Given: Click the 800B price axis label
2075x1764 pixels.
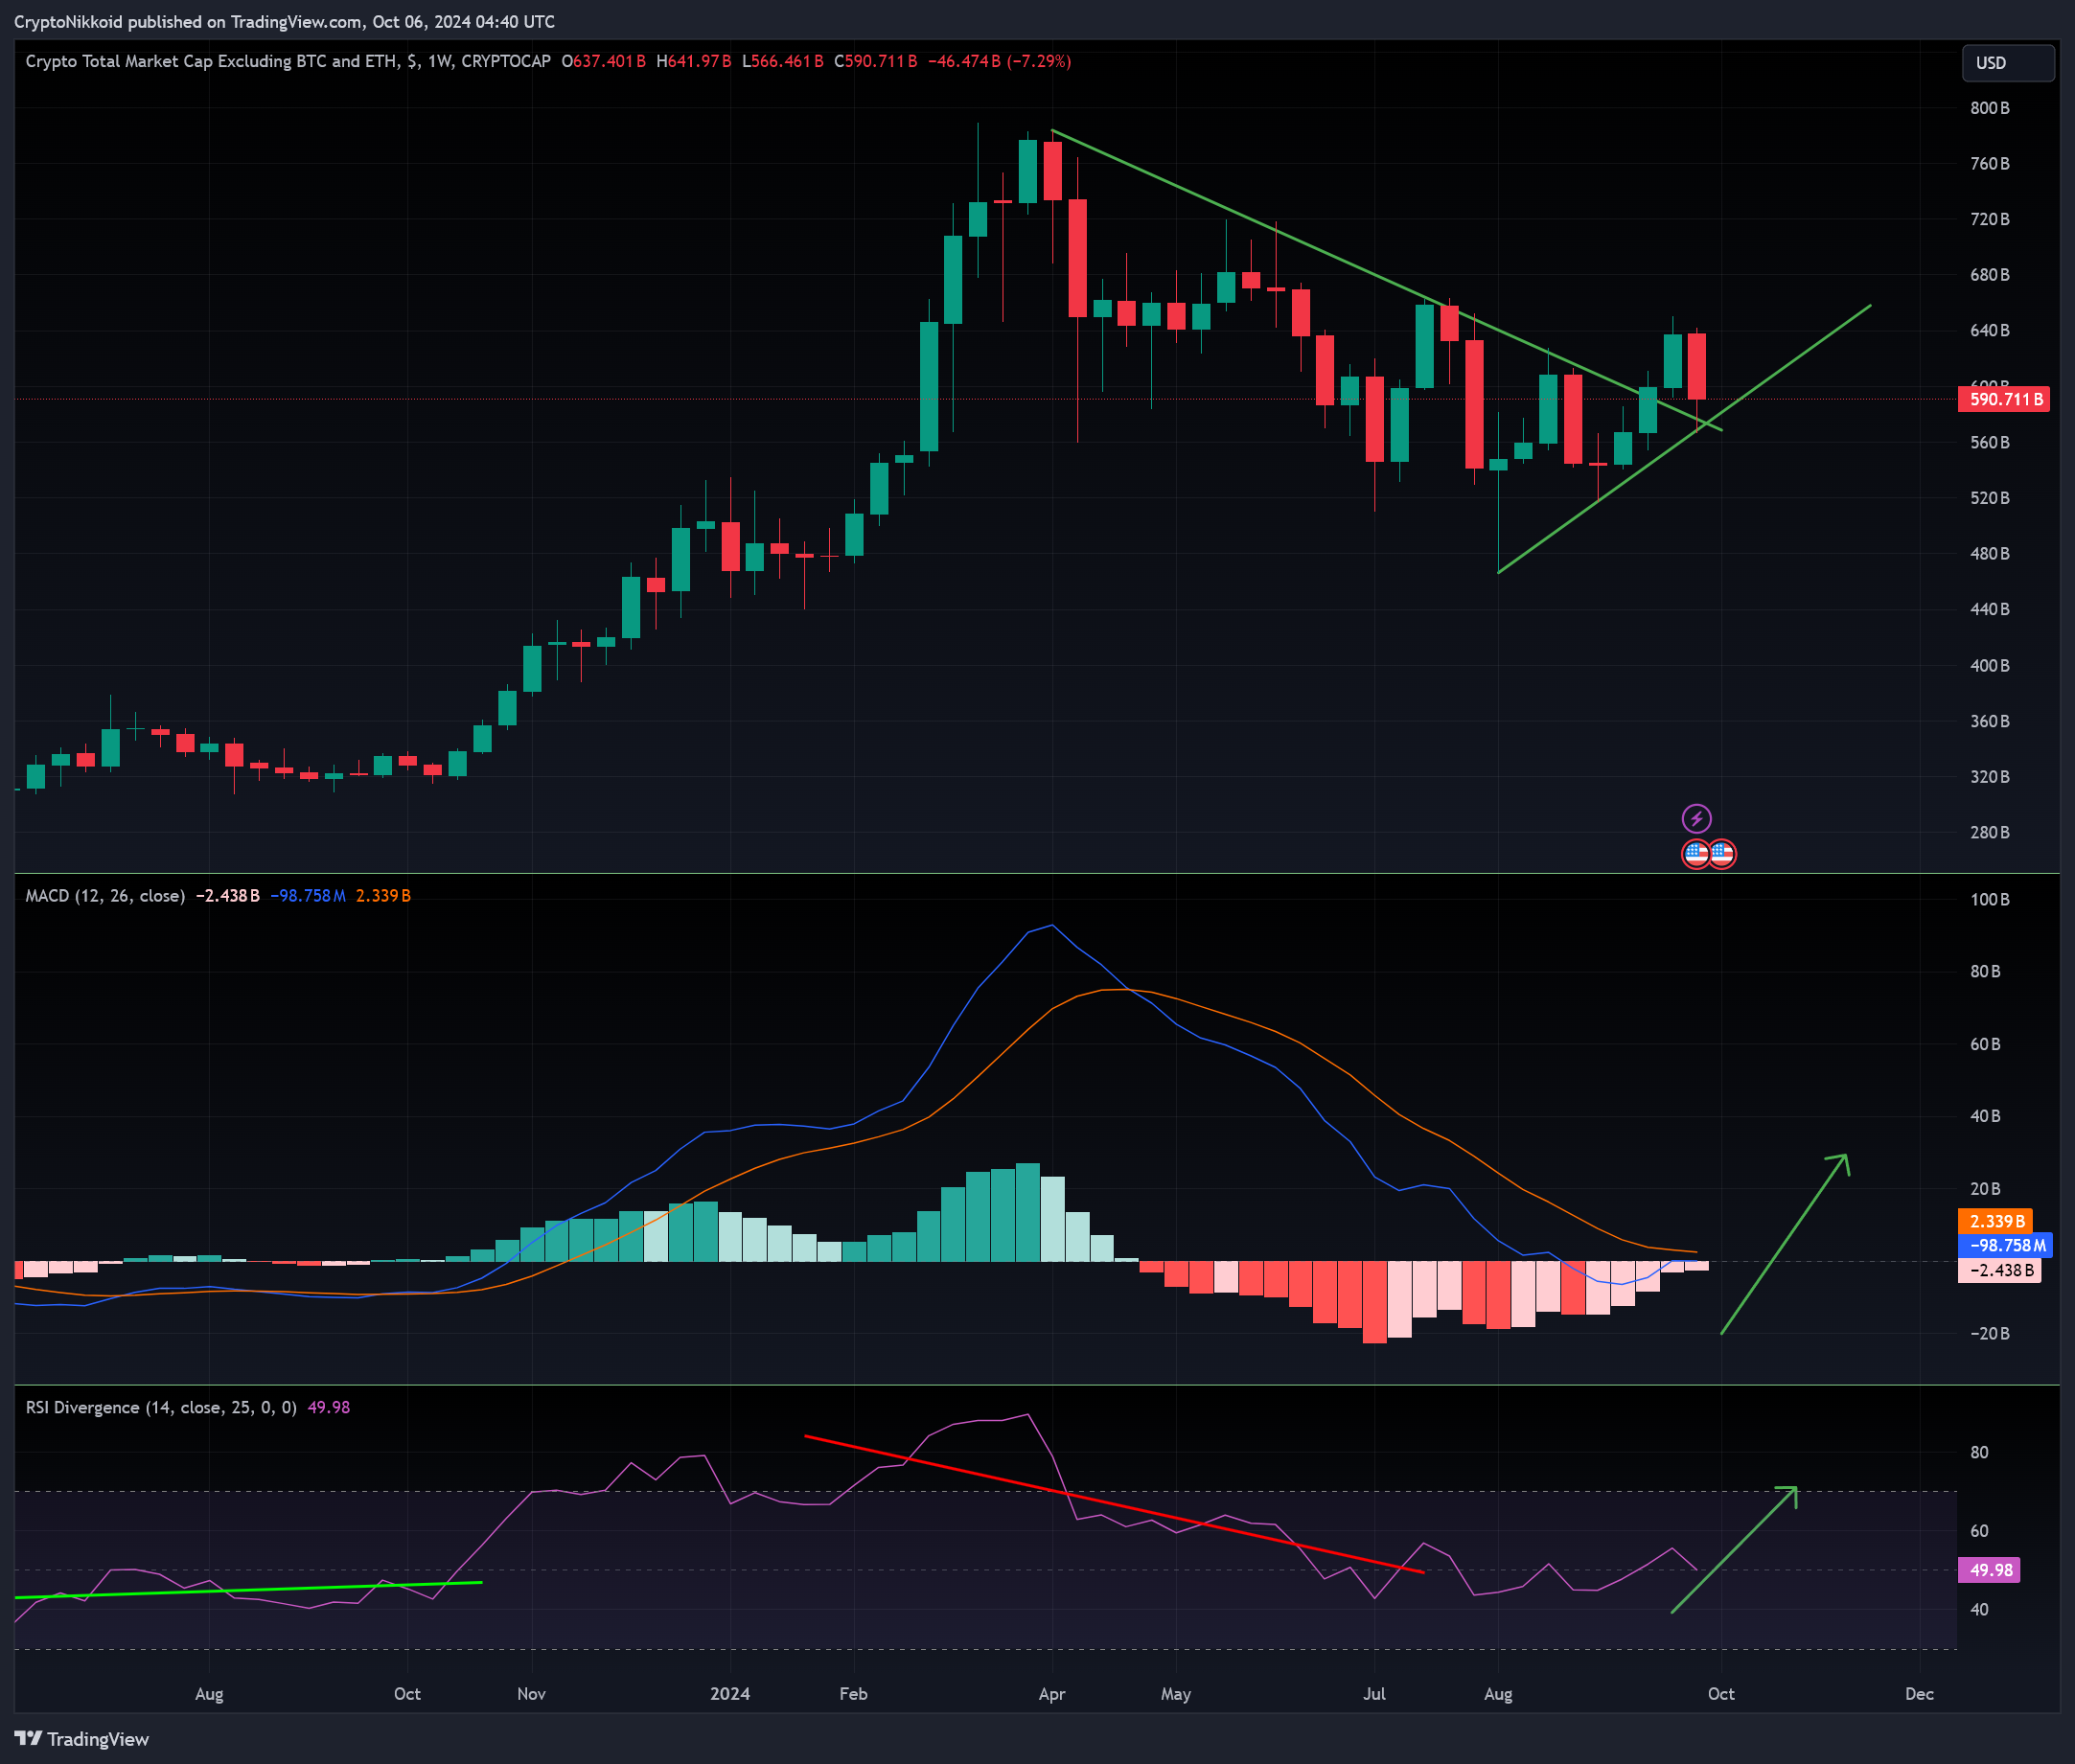Looking at the screenshot, I should click(1989, 108).
